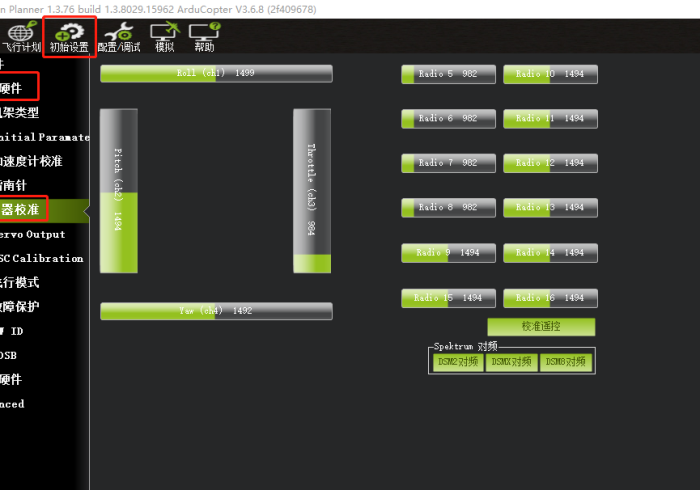Click the Yaw (ch4) horizontal bar
This screenshot has width=700, height=490.
216,311
